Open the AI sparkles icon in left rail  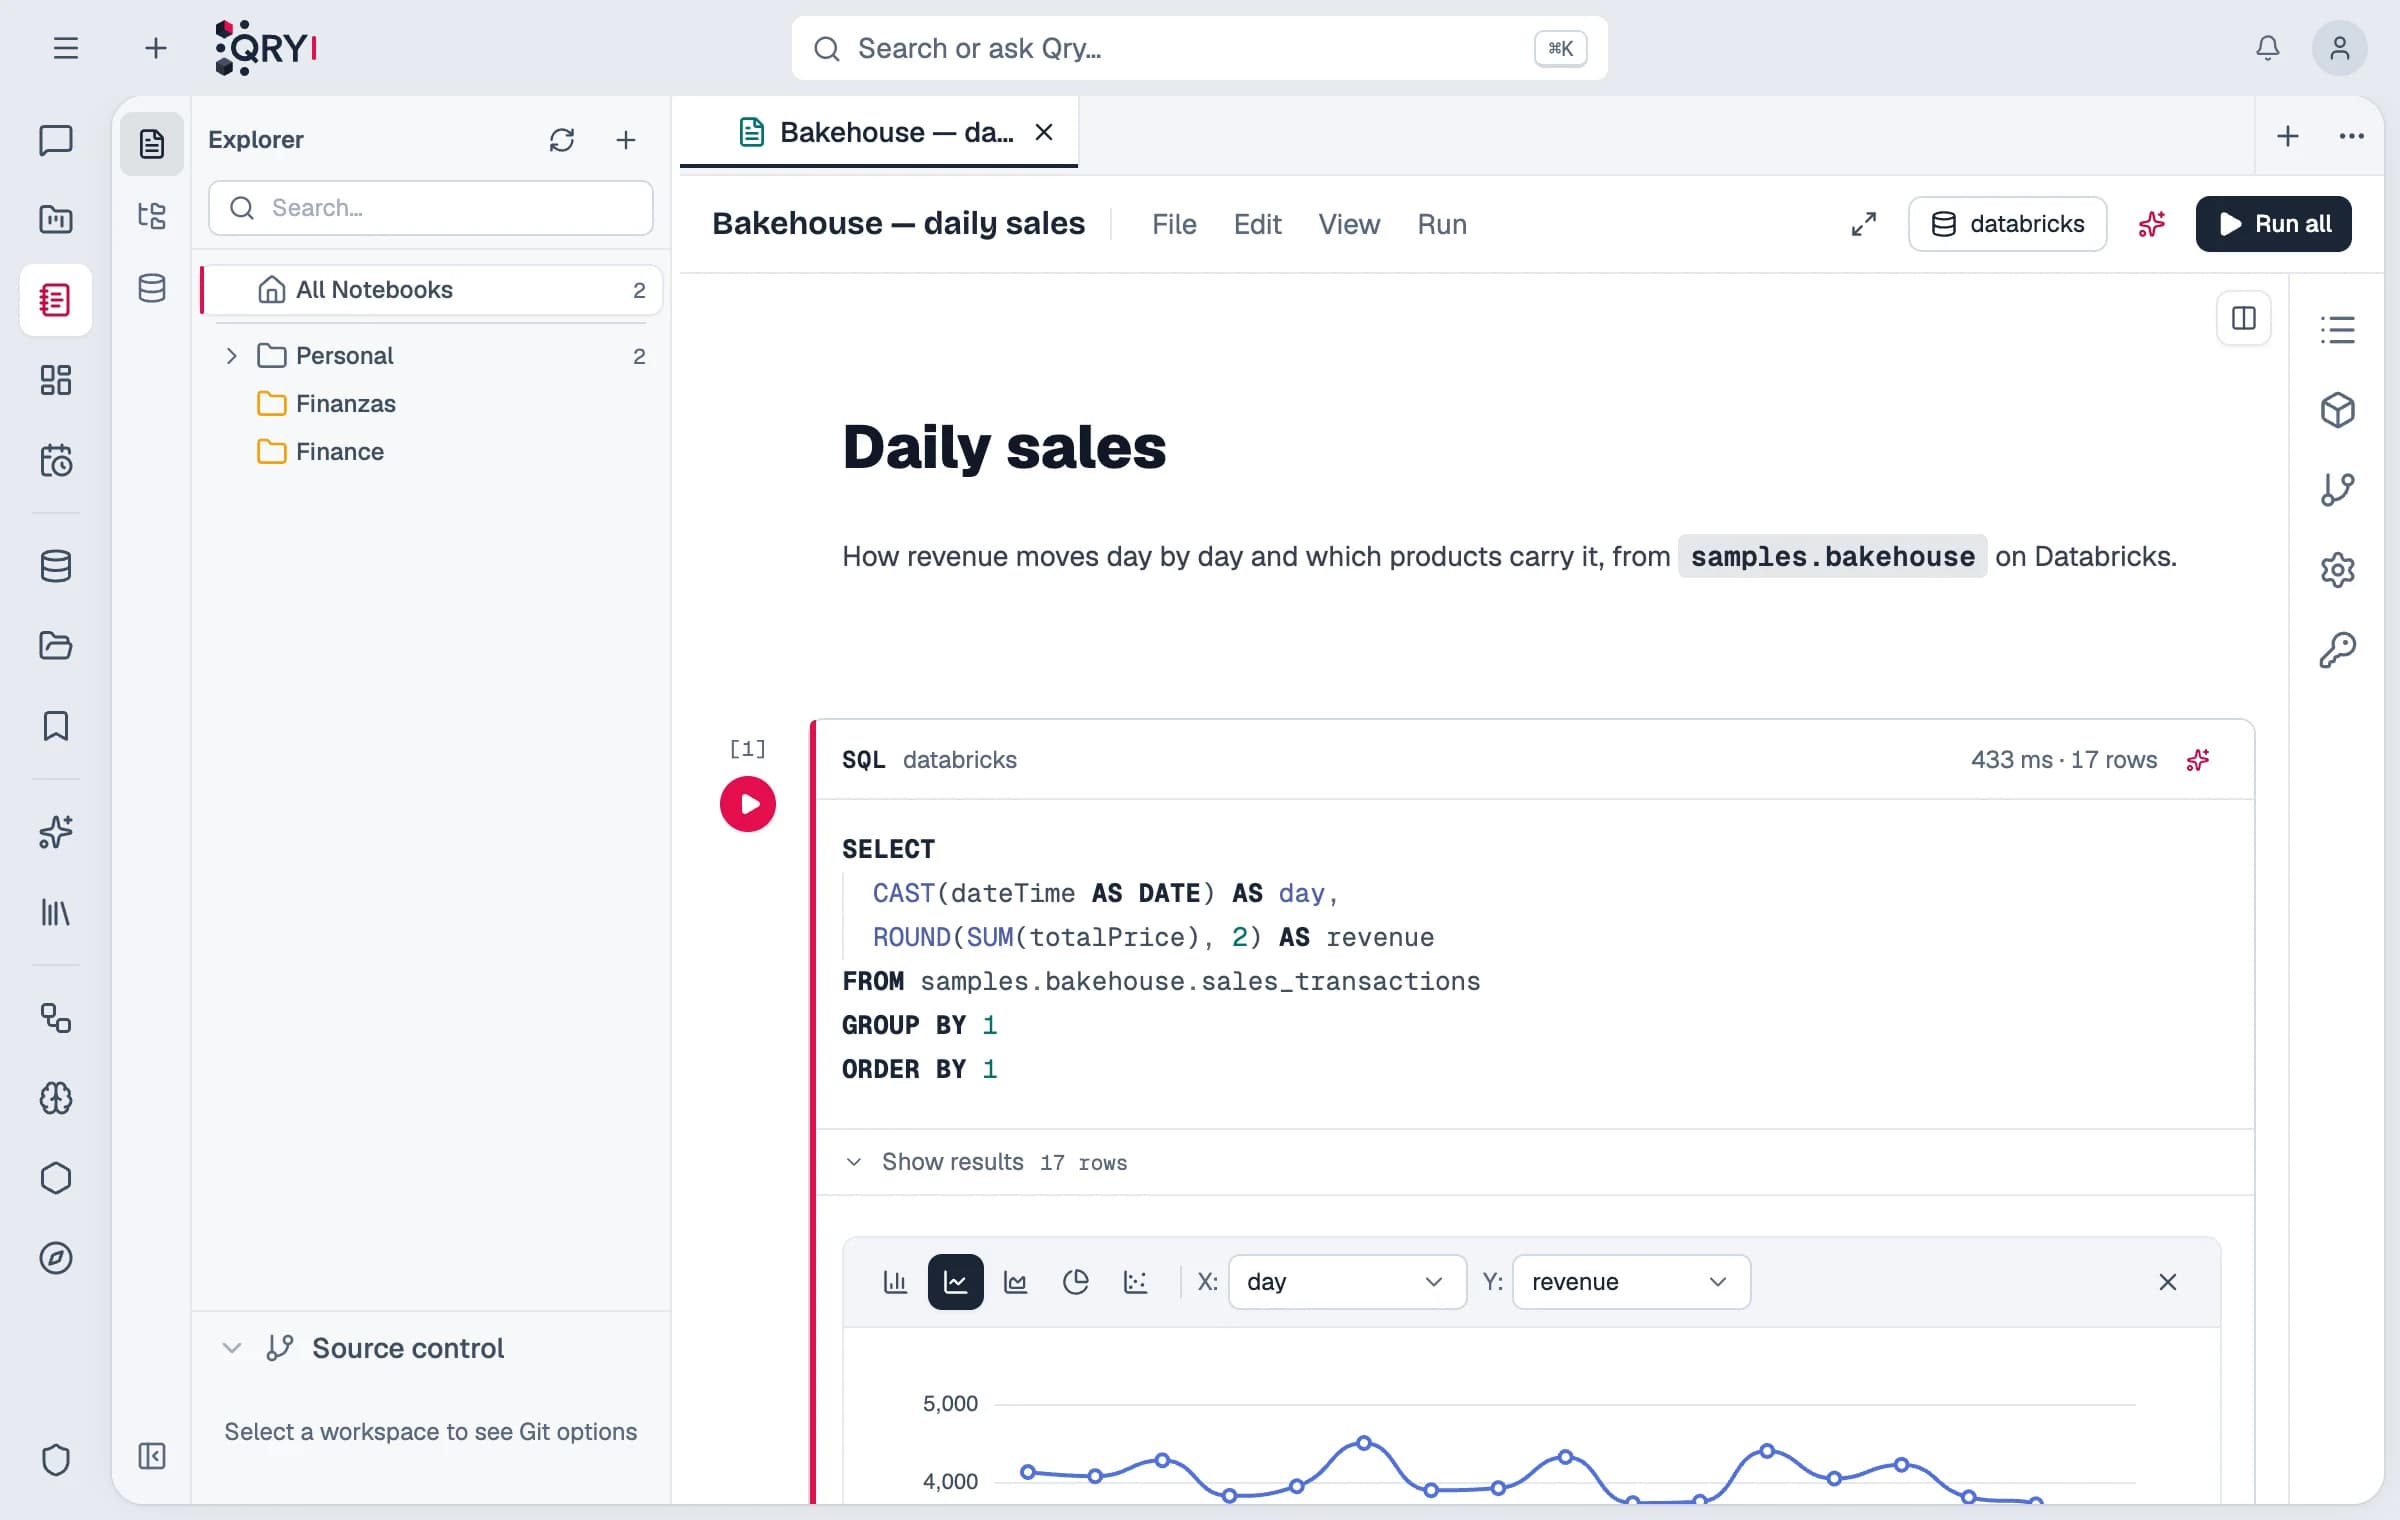(x=56, y=832)
